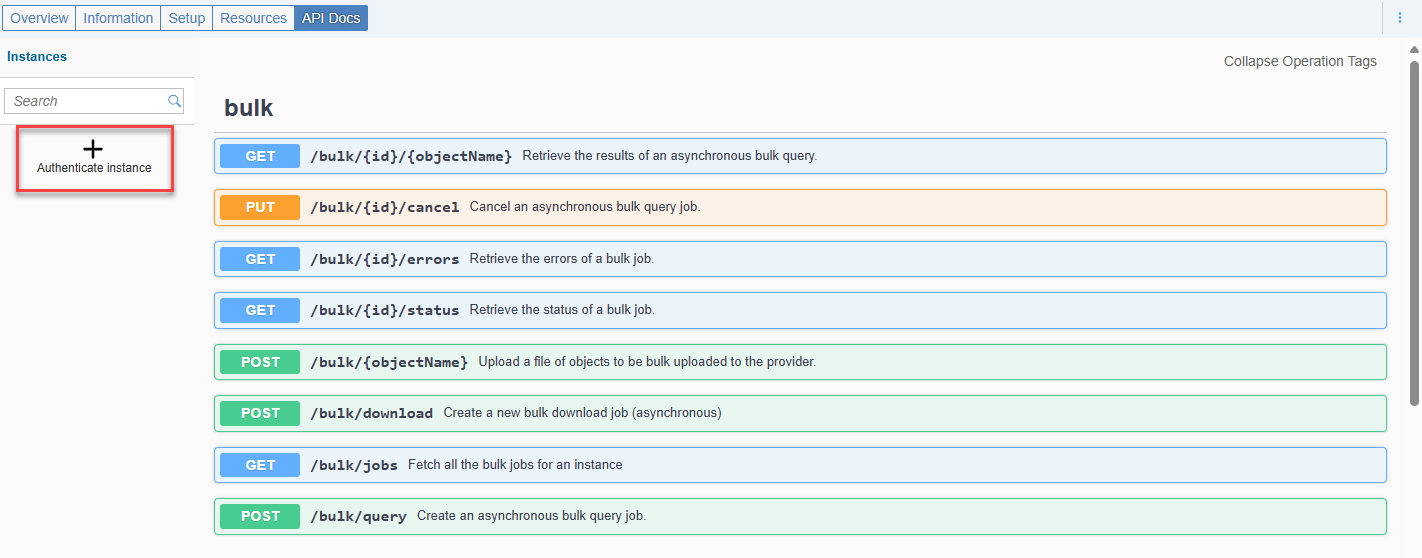The image size is (1422, 558).
Task: Go to the Information tab
Action: (x=118, y=18)
